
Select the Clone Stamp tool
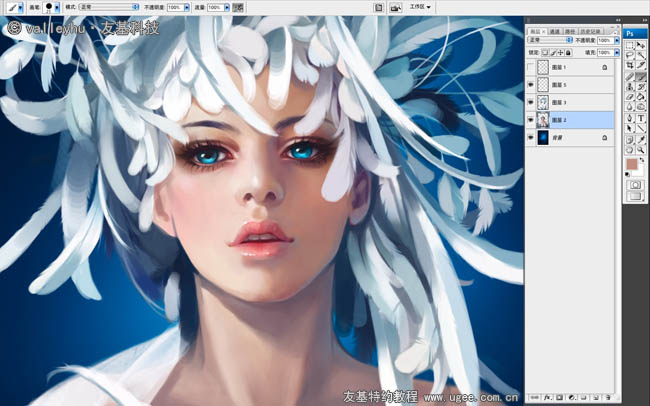click(629, 86)
